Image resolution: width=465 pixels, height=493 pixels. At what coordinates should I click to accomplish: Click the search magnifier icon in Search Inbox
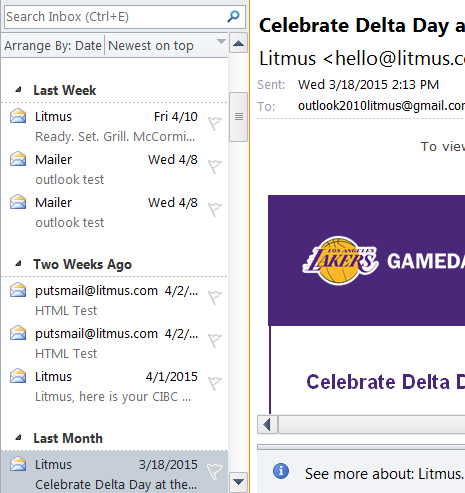pyautogui.click(x=233, y=16)
